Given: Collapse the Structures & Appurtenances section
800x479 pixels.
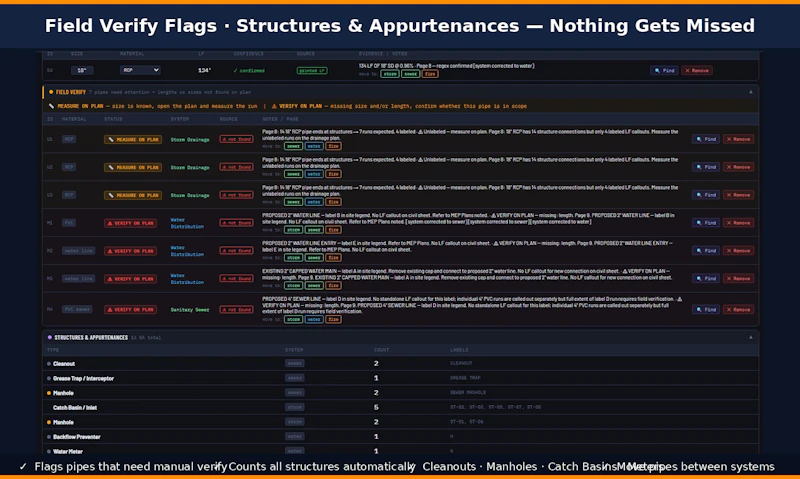Looking at the screenshot, I should pos(751,337).
